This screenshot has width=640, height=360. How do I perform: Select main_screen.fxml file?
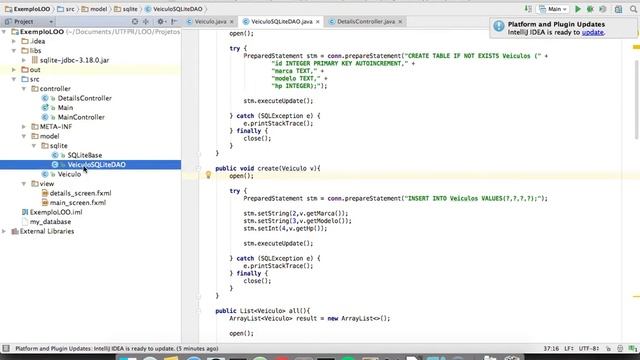tap(78, 203)
